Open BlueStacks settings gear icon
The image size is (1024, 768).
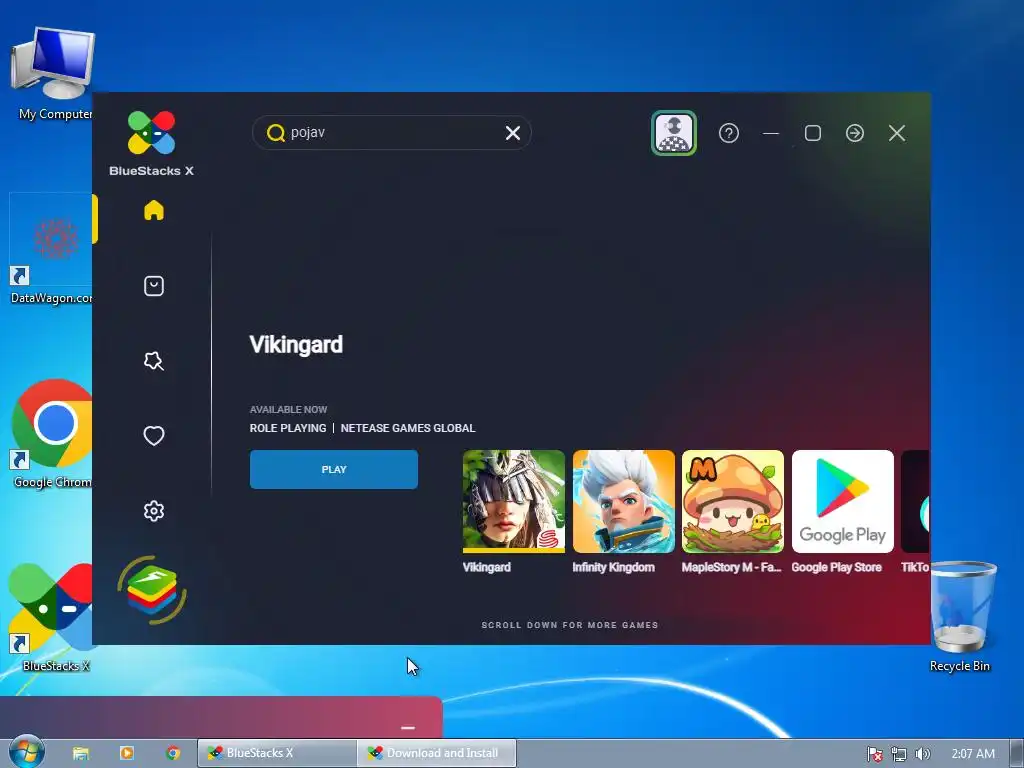point(153,511)
